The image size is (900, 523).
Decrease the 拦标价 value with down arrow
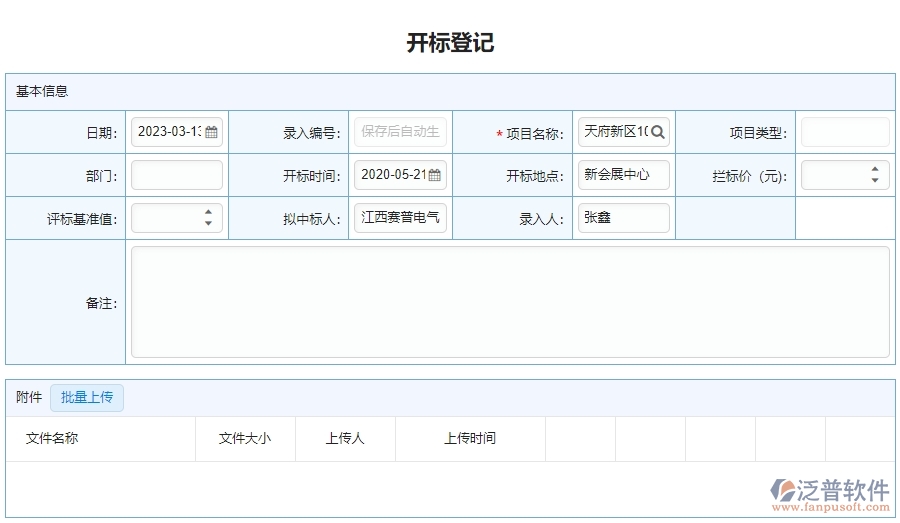coord(875,180)
